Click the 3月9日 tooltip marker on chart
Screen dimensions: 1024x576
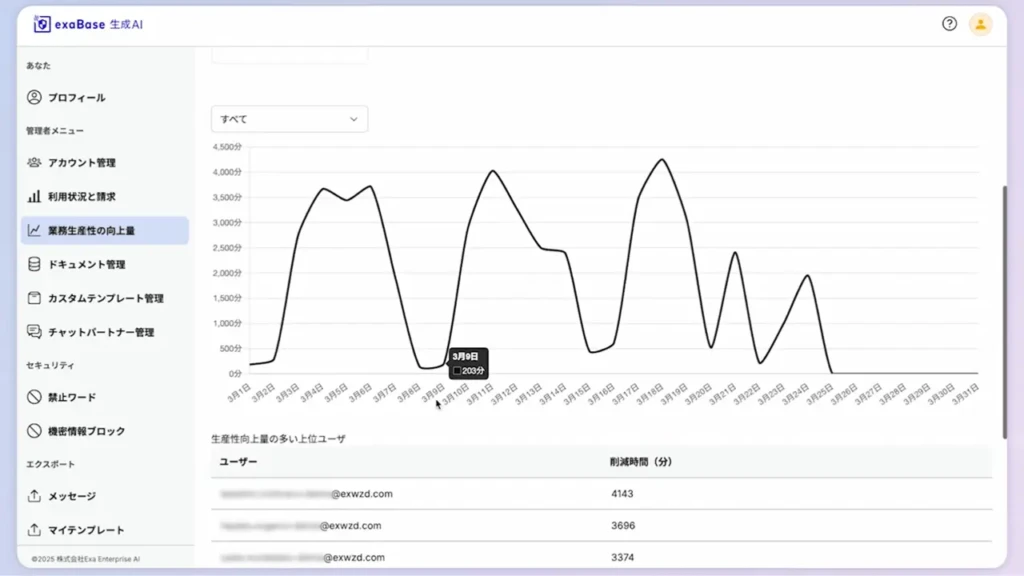coord(467,361)
